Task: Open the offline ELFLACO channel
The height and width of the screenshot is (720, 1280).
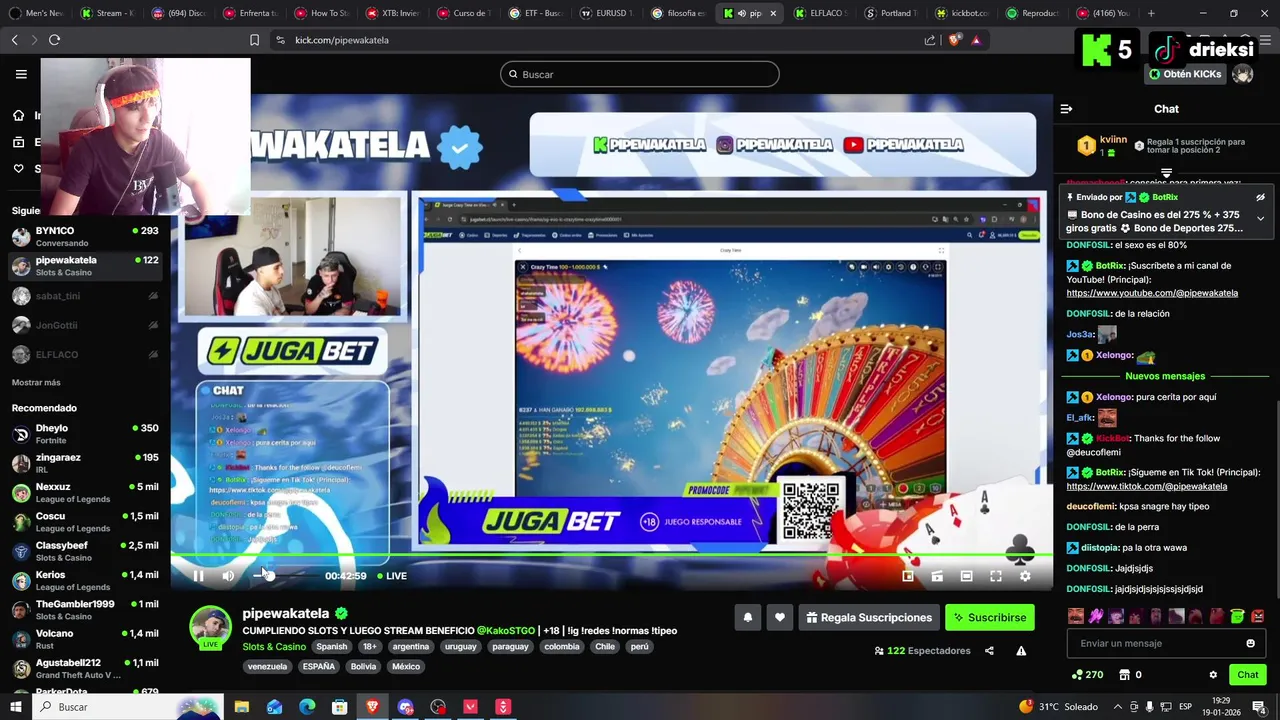Action: click(85, 354)
